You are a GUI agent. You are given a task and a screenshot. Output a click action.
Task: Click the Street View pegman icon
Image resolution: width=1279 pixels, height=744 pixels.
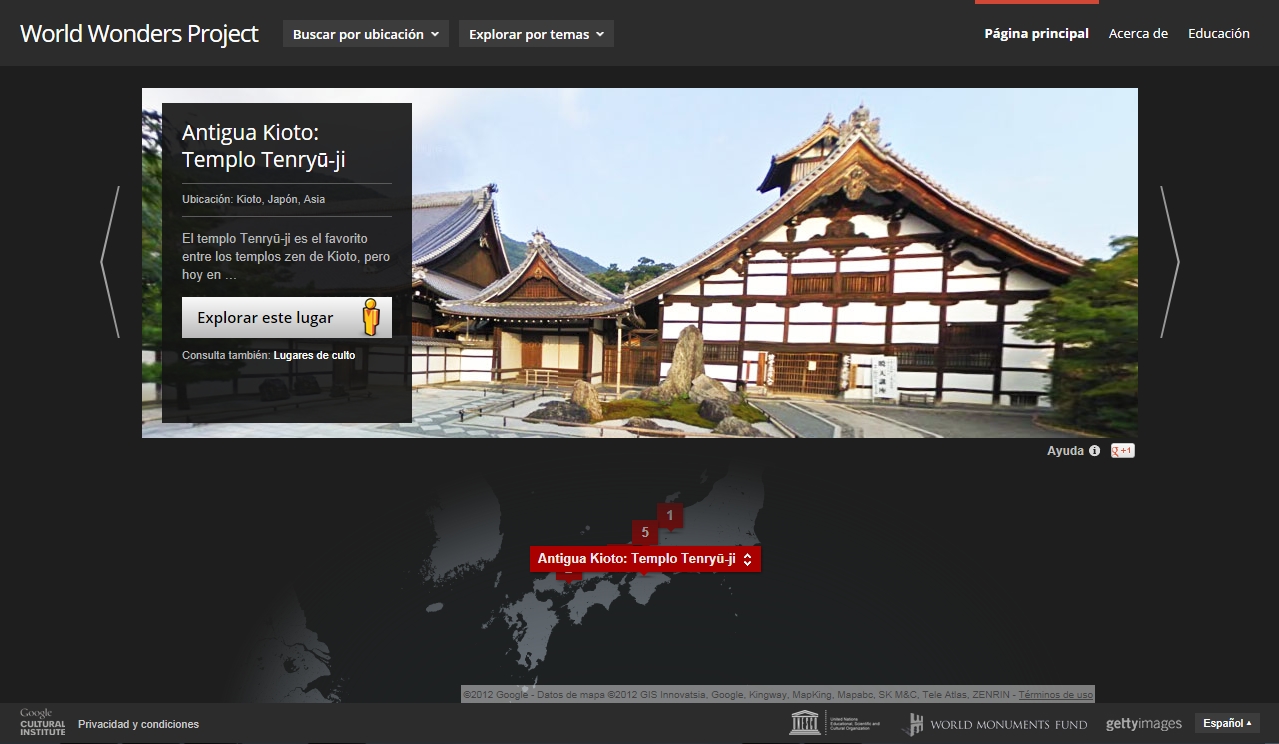coord(371,318)
